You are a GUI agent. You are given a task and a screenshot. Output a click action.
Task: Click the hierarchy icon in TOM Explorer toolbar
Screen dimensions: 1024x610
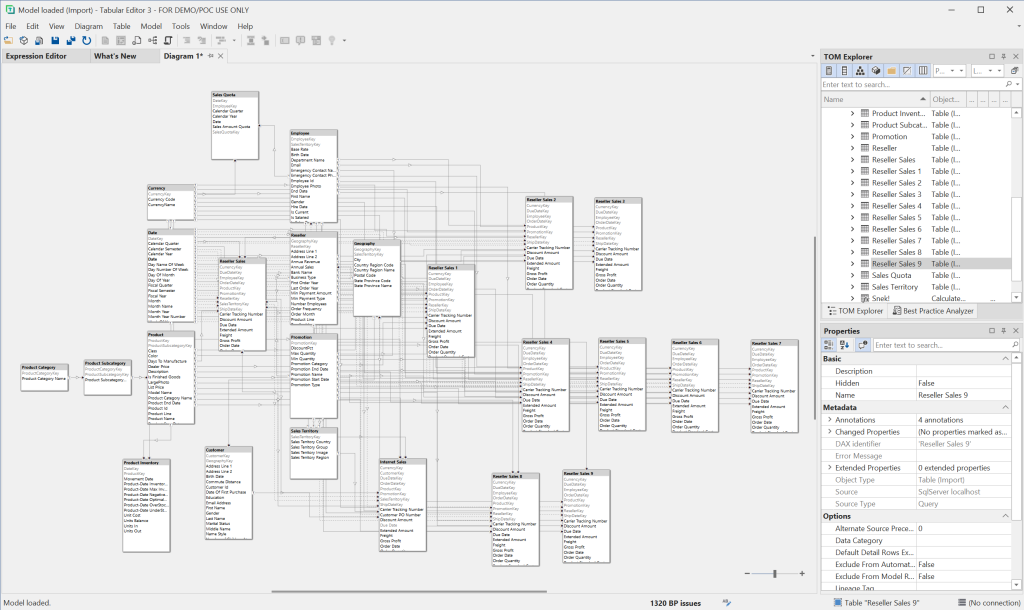[861, 70]
